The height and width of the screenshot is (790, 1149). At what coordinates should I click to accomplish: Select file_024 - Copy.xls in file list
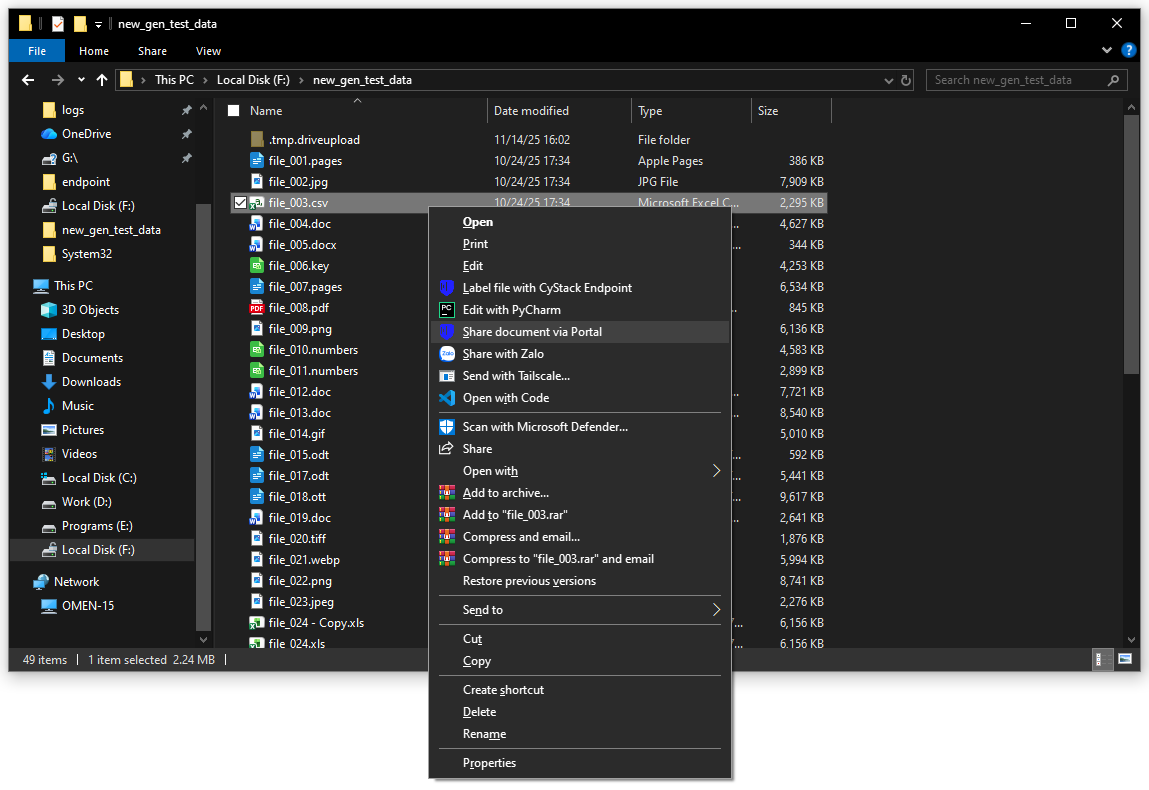pyautogui.click(x=316, y=622)
